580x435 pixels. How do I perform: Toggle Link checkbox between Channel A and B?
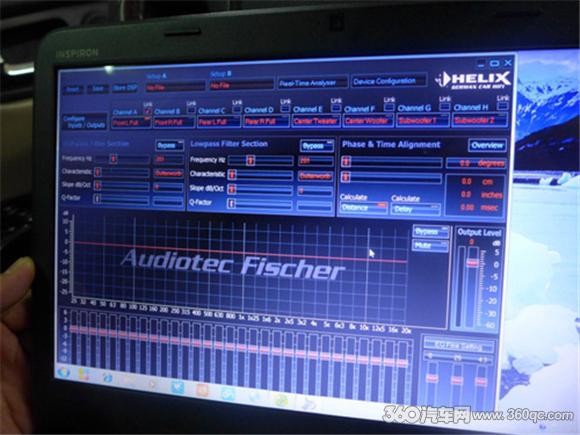coord(148,111)
